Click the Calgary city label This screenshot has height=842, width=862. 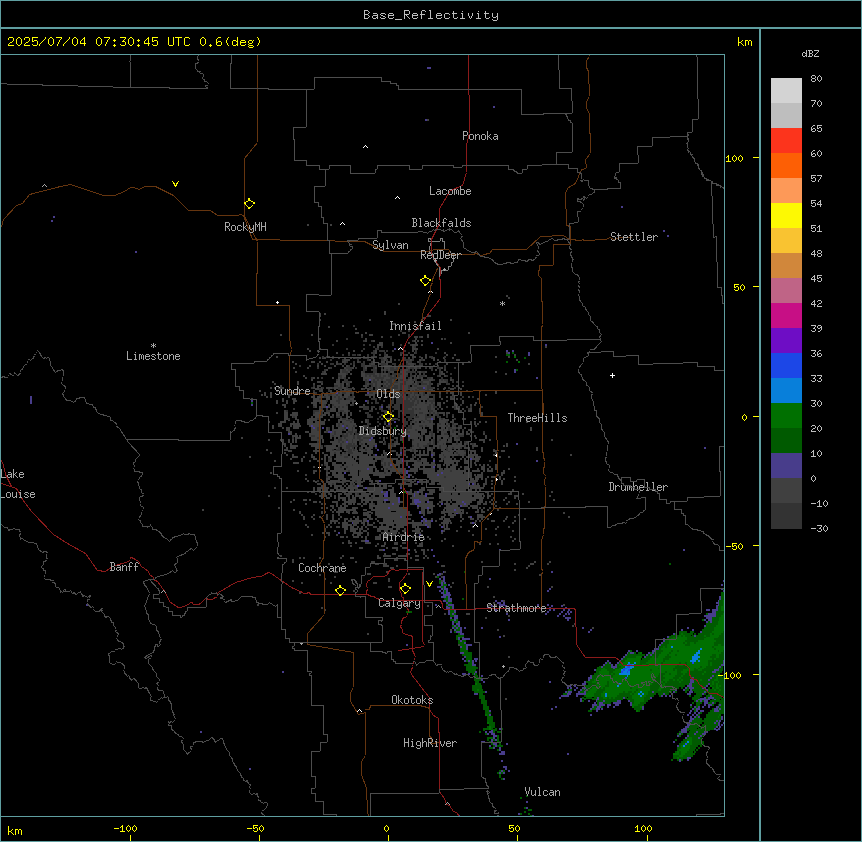(x=399, y=603)
